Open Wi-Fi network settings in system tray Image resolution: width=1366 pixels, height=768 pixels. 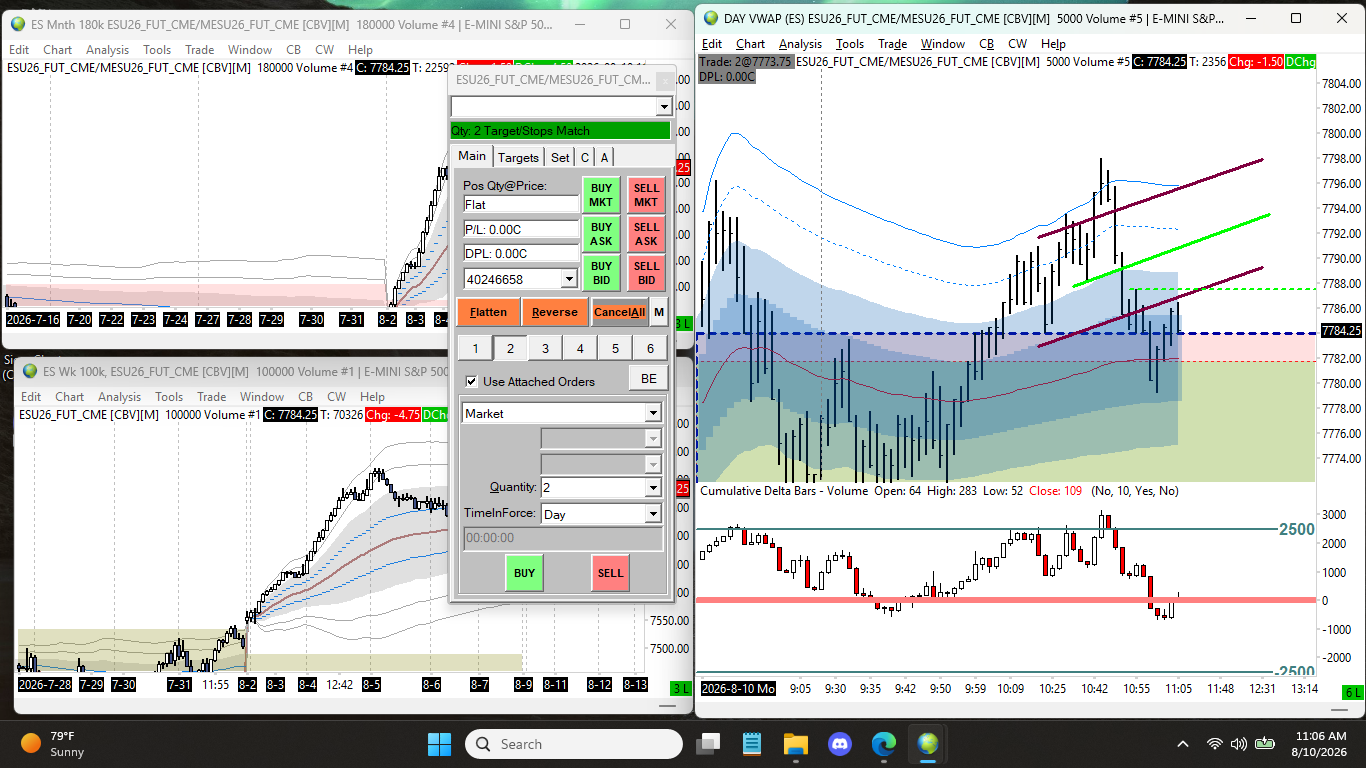tap(1215, 744)
